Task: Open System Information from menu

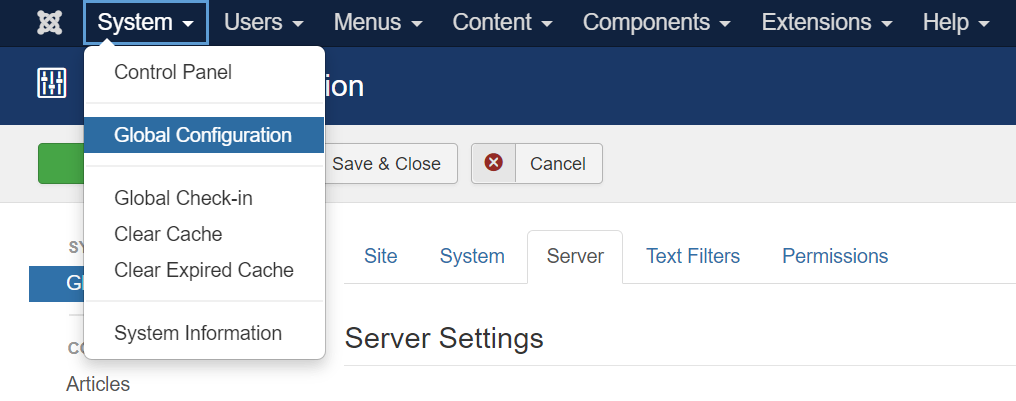Action: [x=198, y=333]
